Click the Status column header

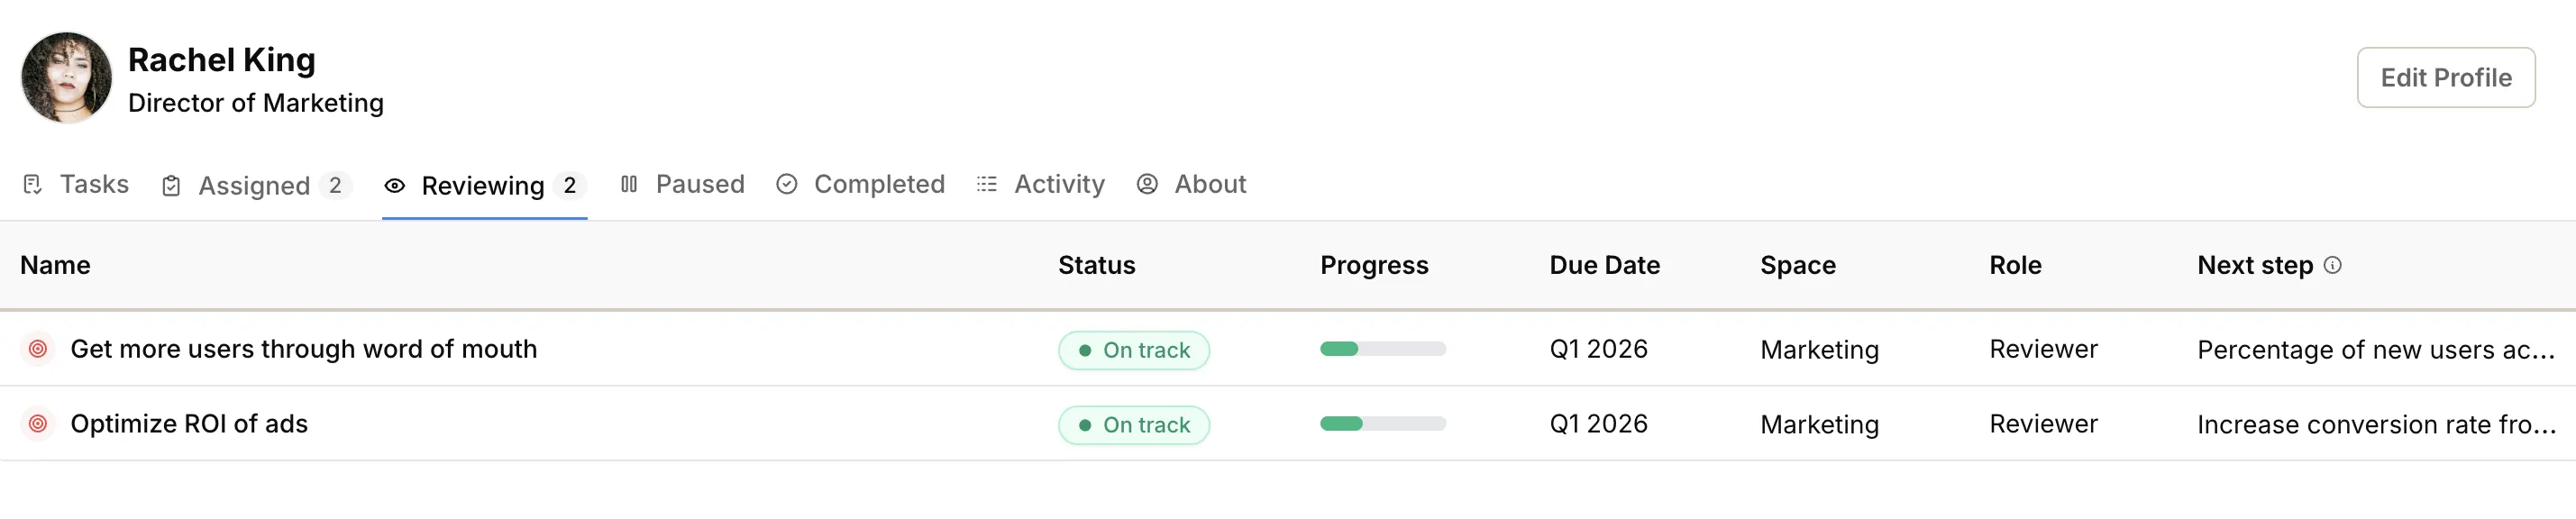(1096, 265)
